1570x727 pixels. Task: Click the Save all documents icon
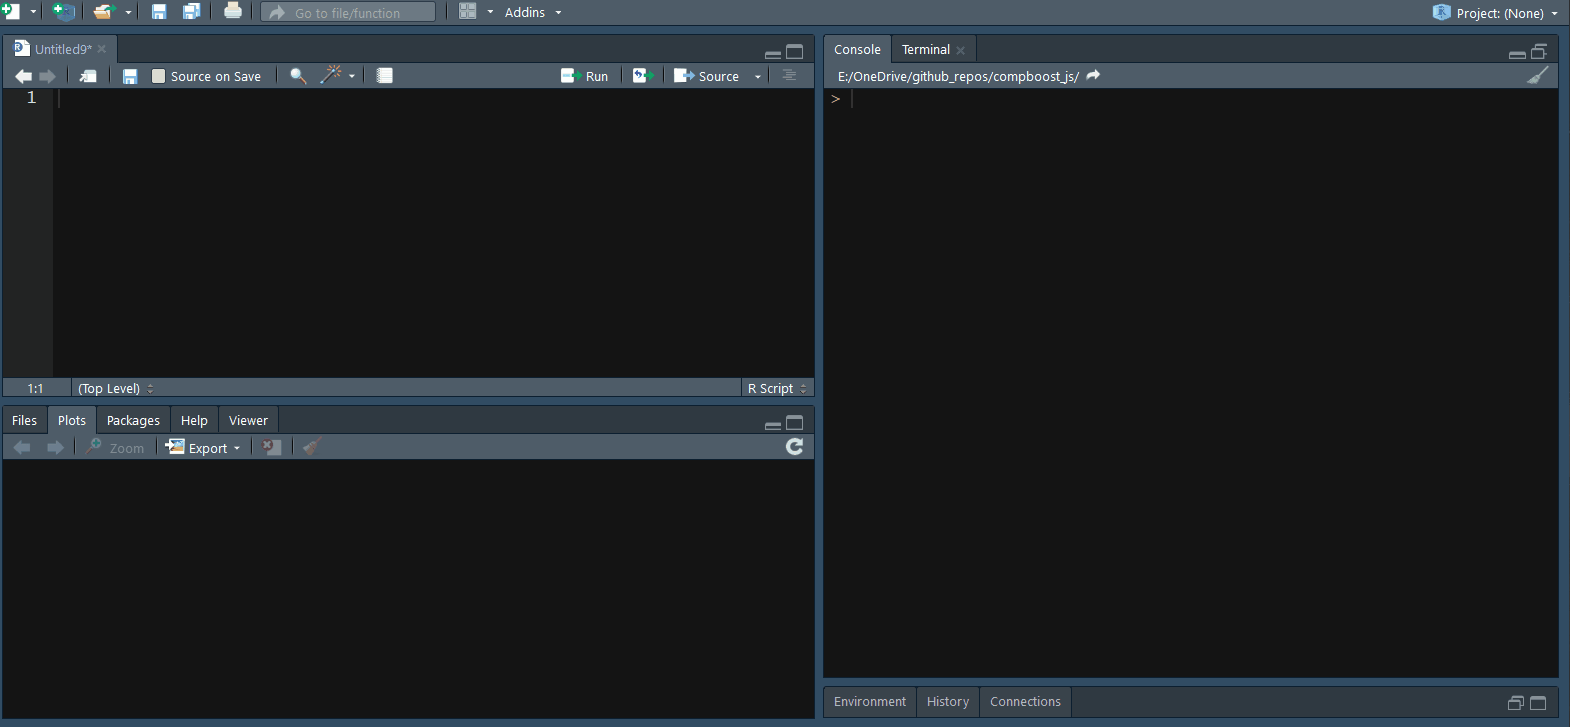[191, 12]
